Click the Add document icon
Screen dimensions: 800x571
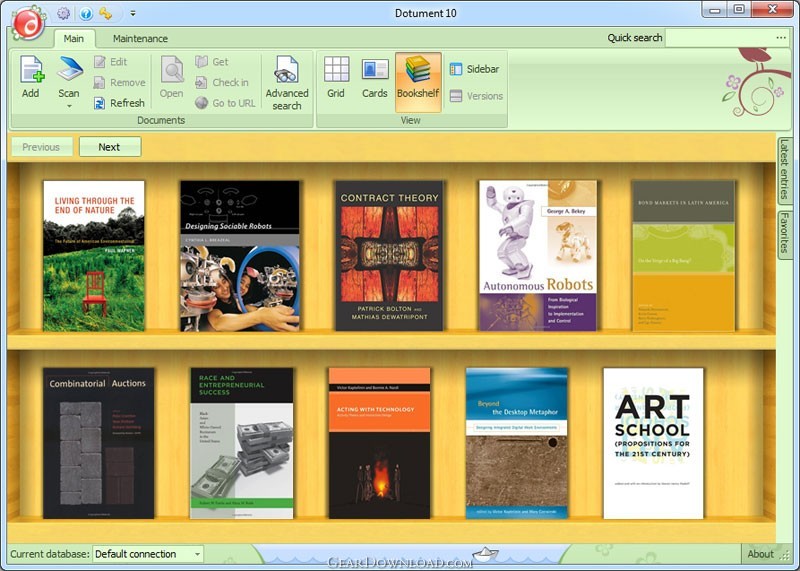pyautogui.click(x=31, y=77)
